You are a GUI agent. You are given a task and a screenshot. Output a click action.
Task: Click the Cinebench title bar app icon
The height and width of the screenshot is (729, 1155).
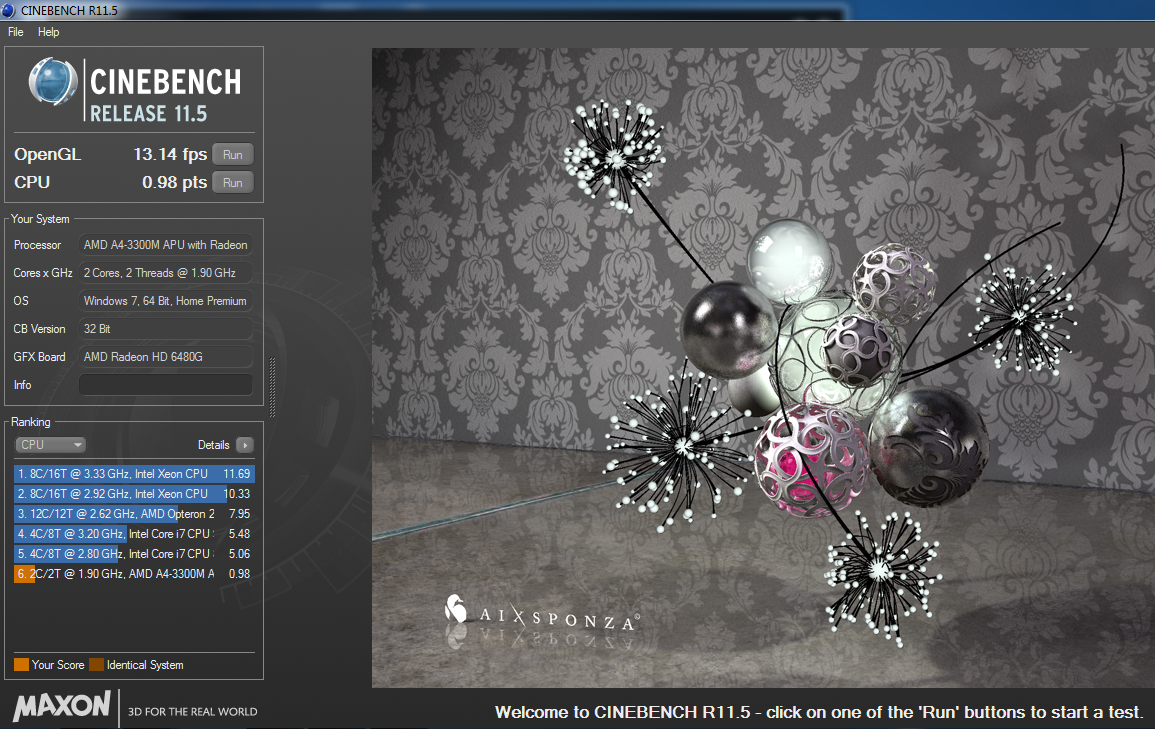pos(9,10)
